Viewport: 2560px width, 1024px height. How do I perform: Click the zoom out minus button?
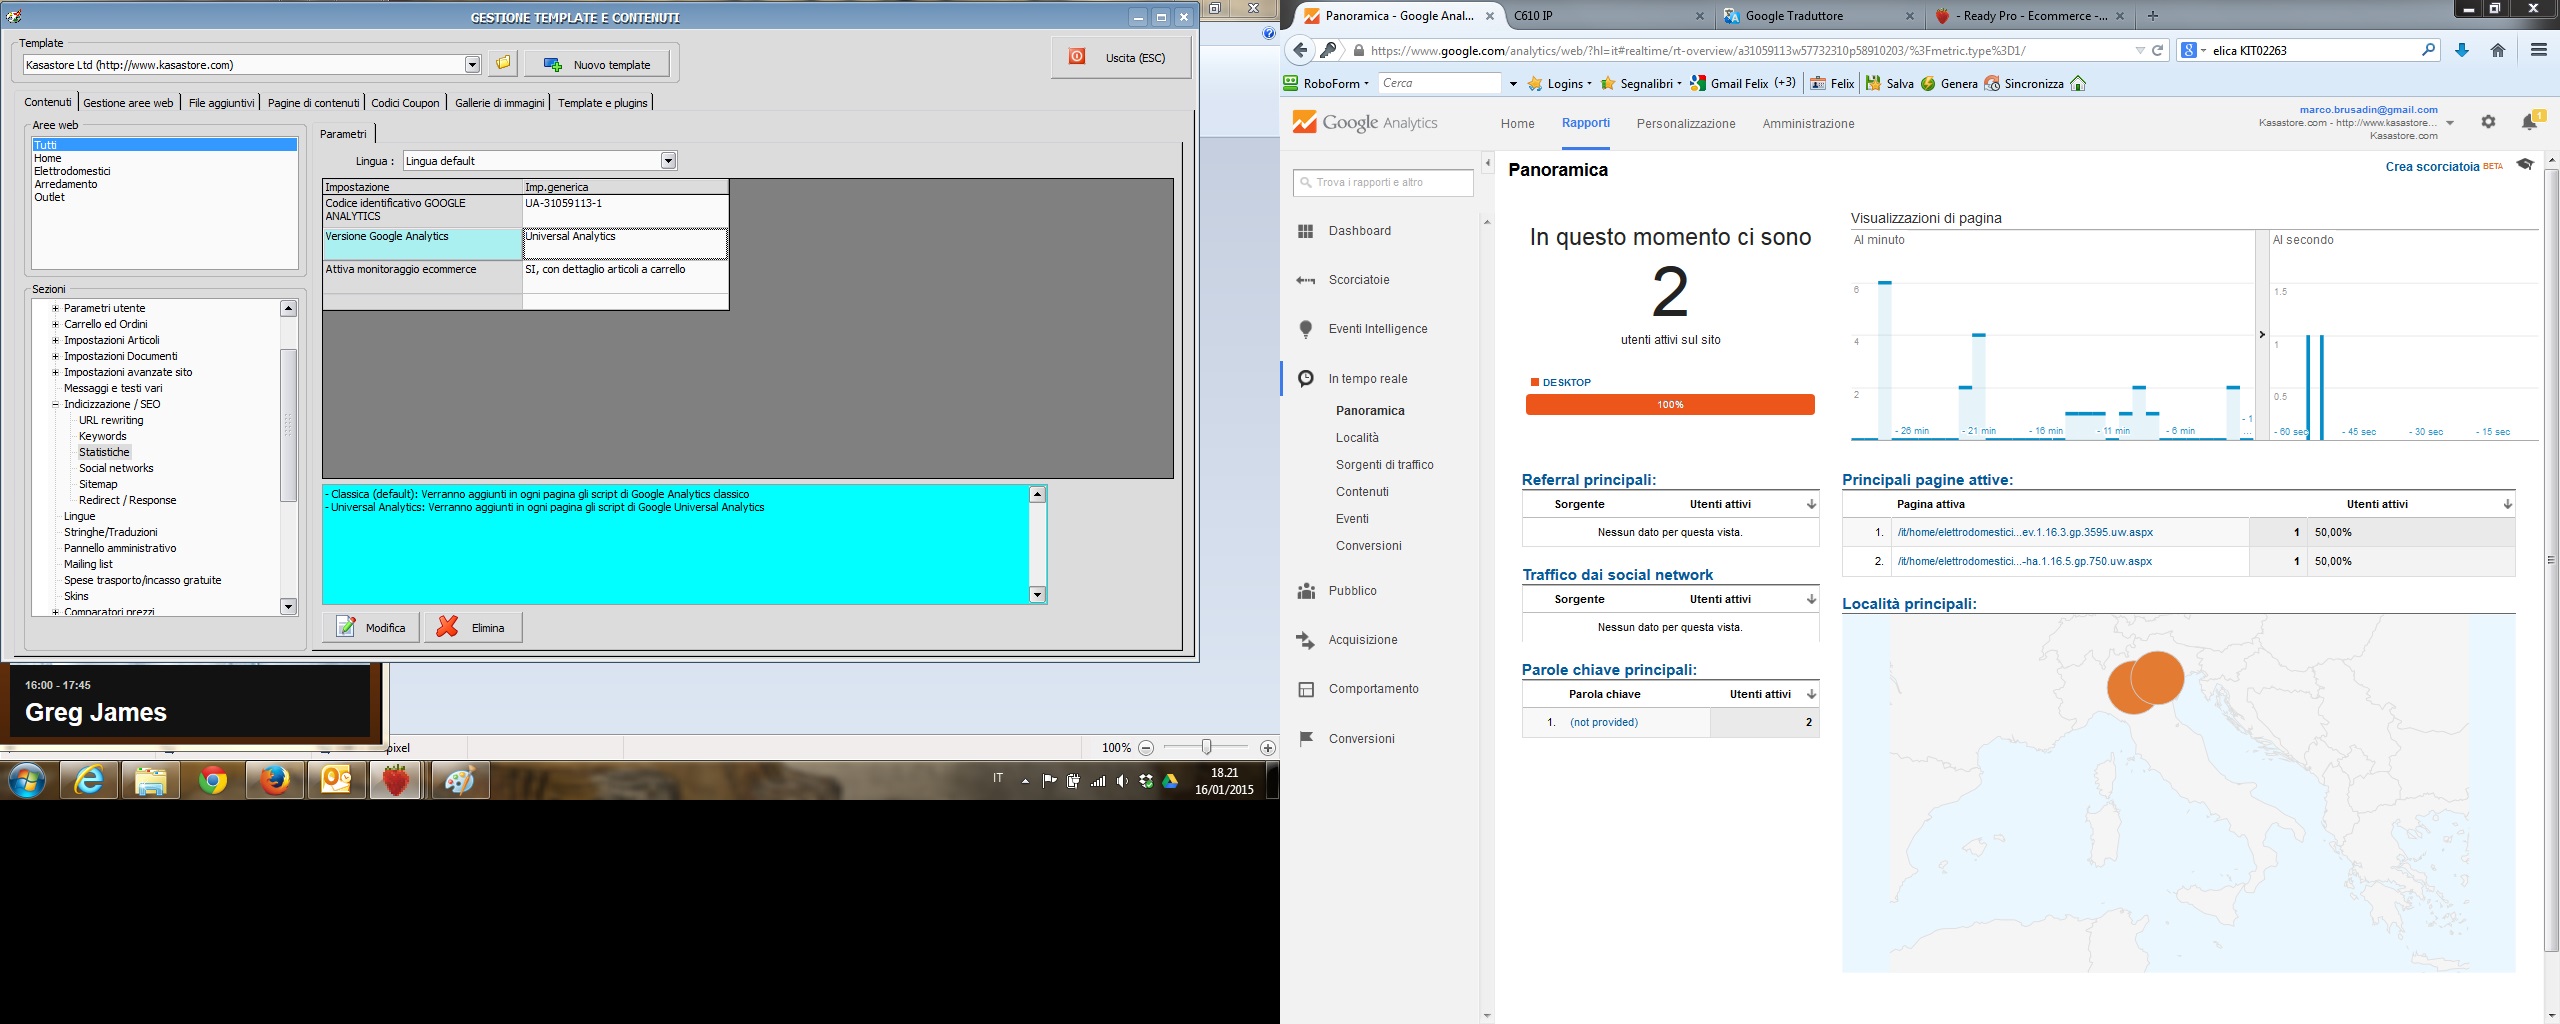(x=1146, y=748)
